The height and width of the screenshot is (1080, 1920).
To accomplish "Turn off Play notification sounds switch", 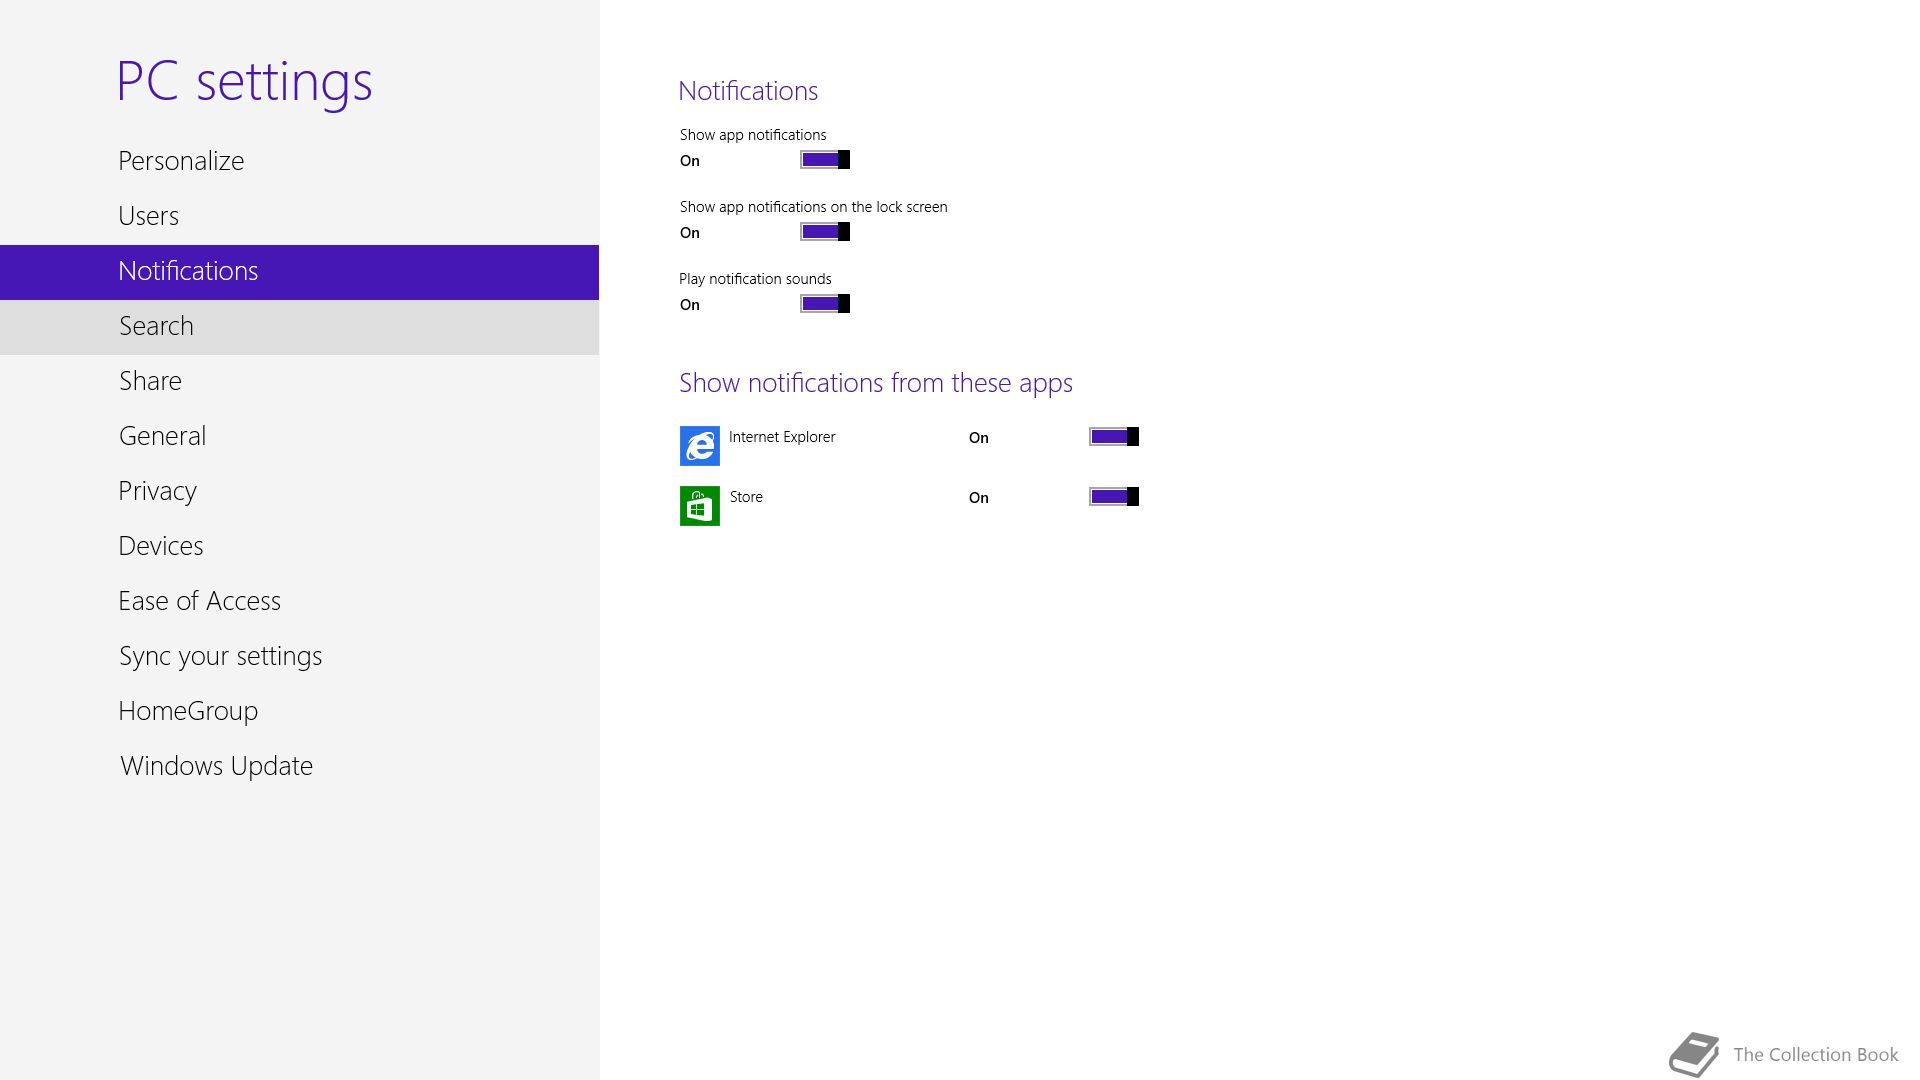I will coord(825,304).
